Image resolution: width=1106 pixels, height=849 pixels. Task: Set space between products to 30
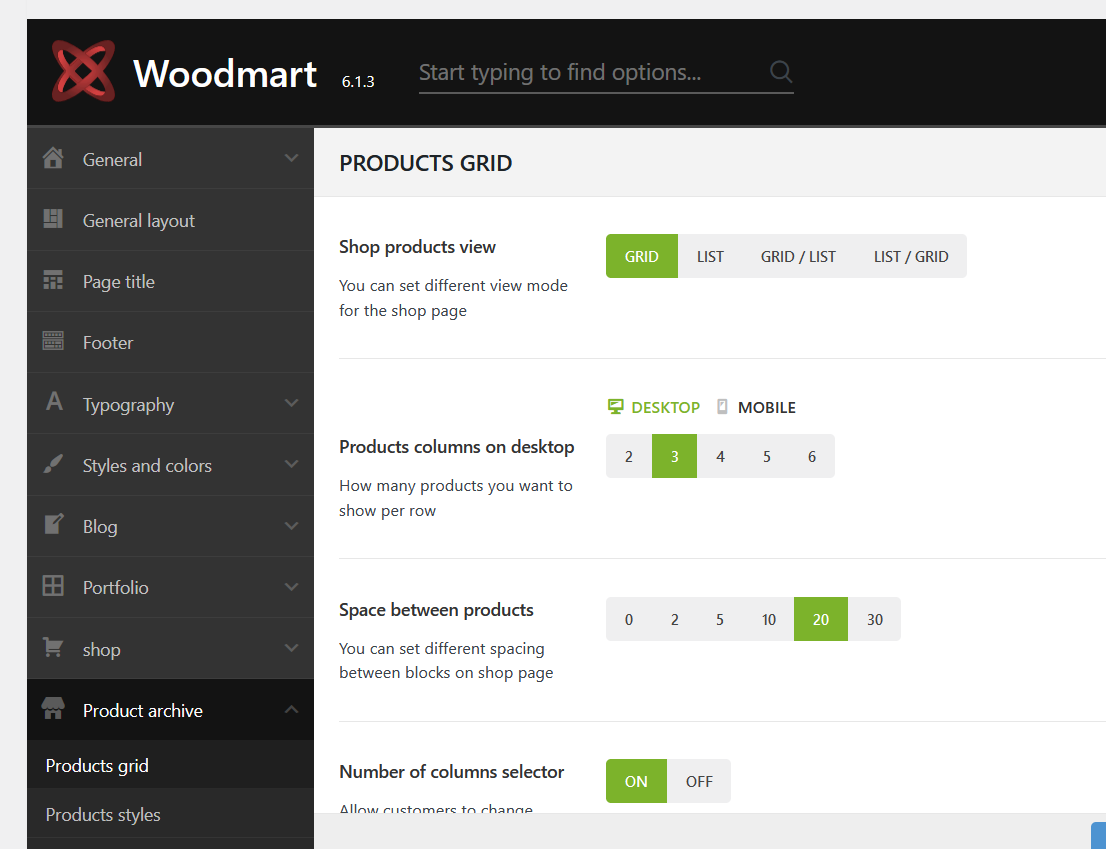point(875,619)
